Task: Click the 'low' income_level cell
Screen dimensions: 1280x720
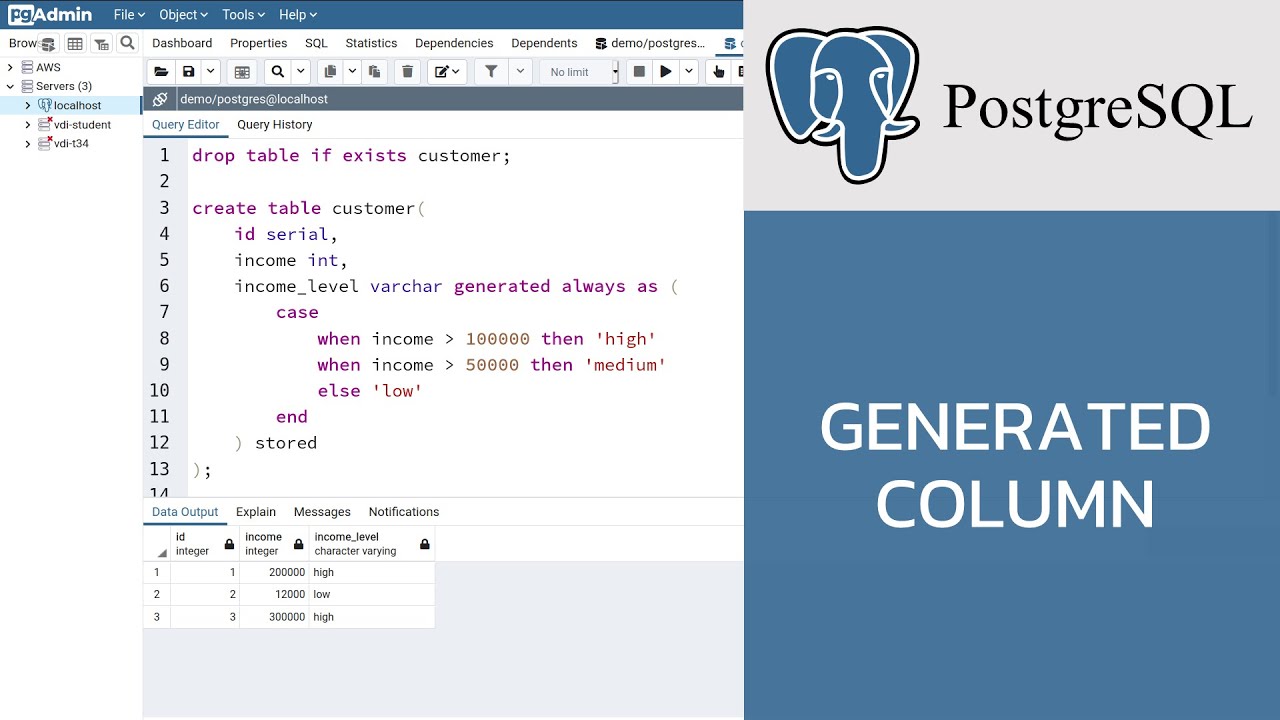Action: pos(372,594)
